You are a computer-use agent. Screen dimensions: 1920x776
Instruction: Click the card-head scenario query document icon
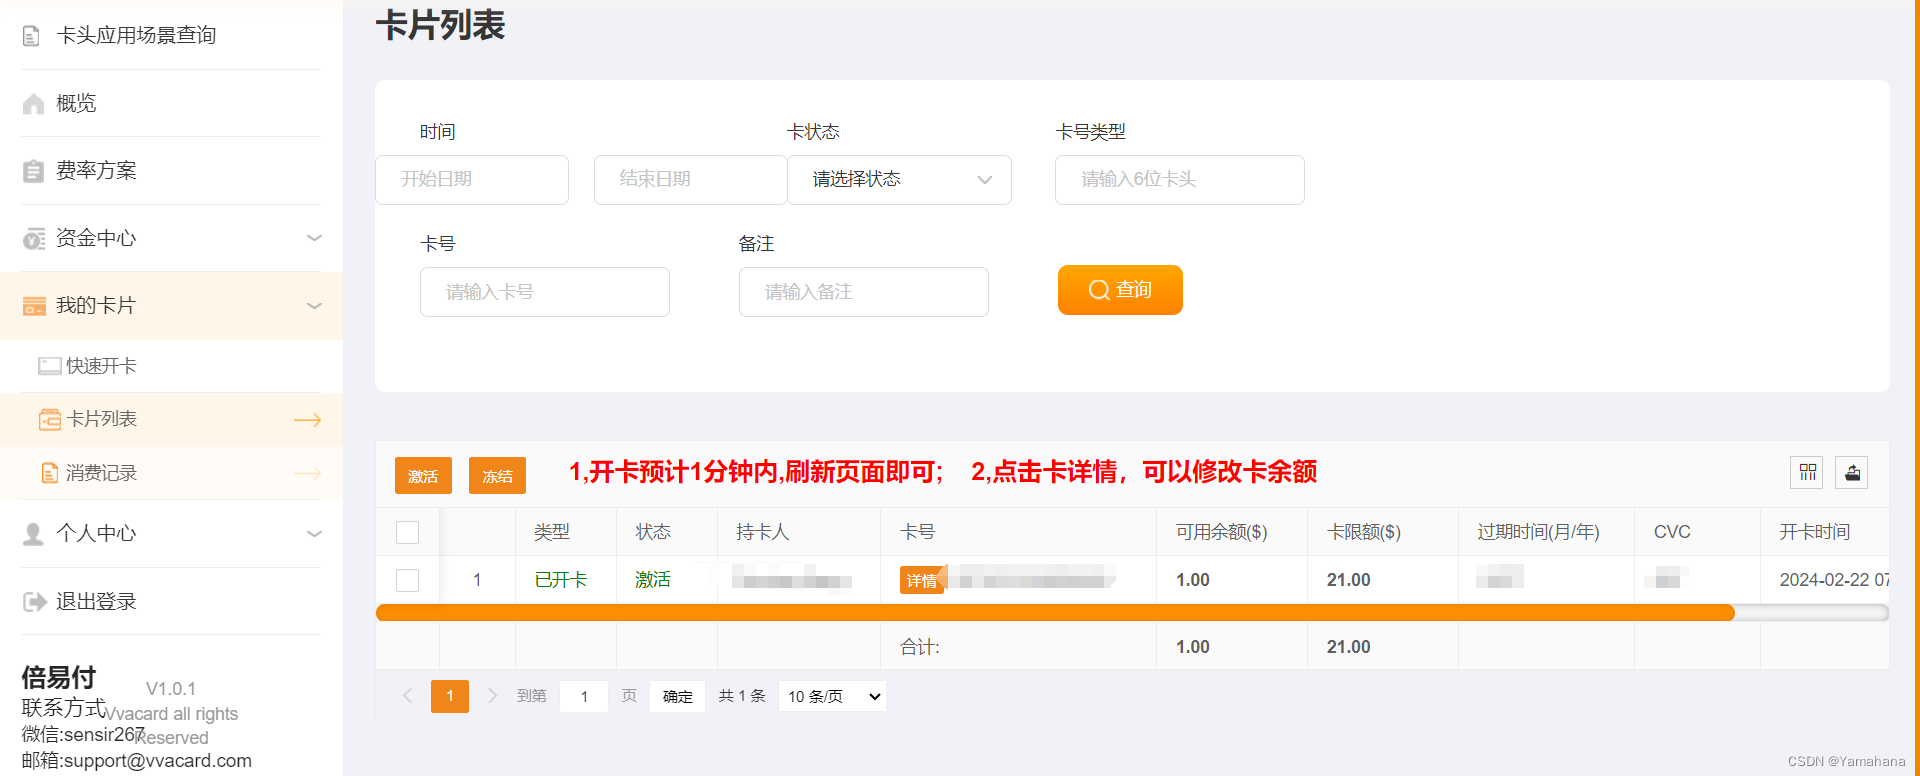point(31,36)
